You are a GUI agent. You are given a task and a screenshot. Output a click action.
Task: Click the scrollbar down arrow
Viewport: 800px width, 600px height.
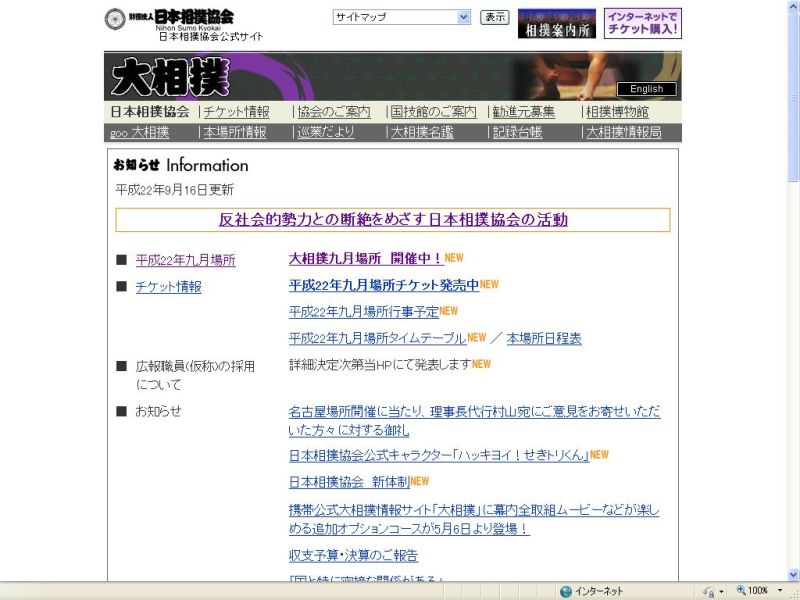coord(794,575)
